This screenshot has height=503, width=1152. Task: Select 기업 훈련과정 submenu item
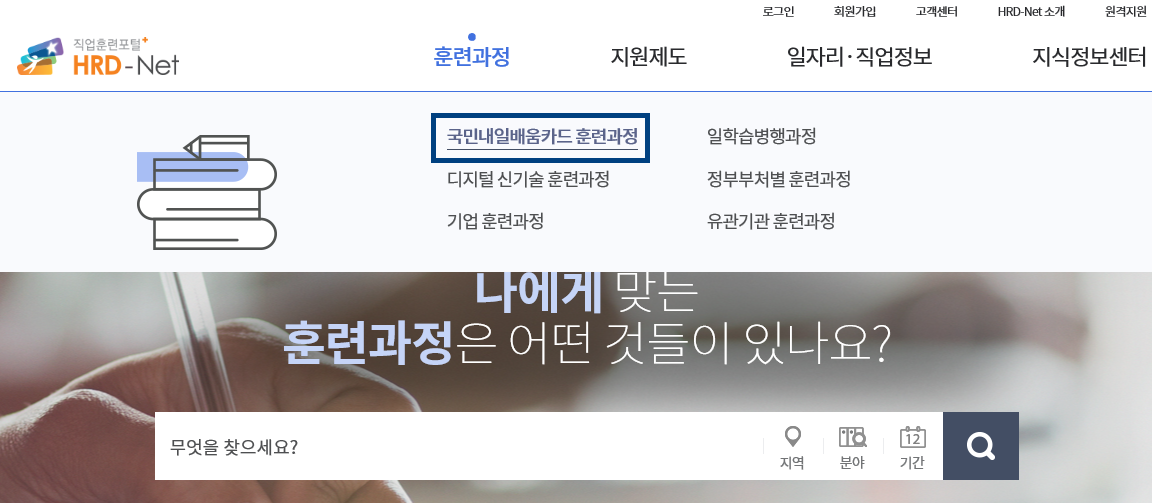tap(495, 221)
